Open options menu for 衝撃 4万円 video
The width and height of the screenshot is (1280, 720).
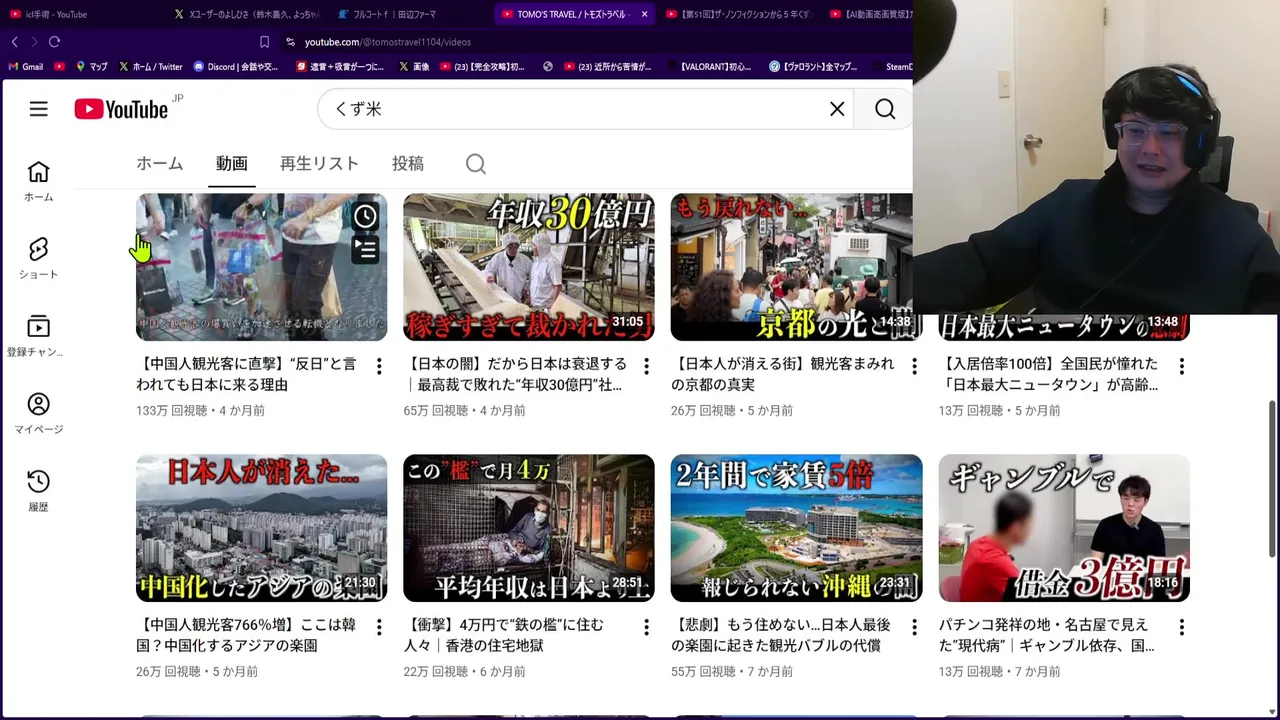pyautogui.click(x=646, y=628)
